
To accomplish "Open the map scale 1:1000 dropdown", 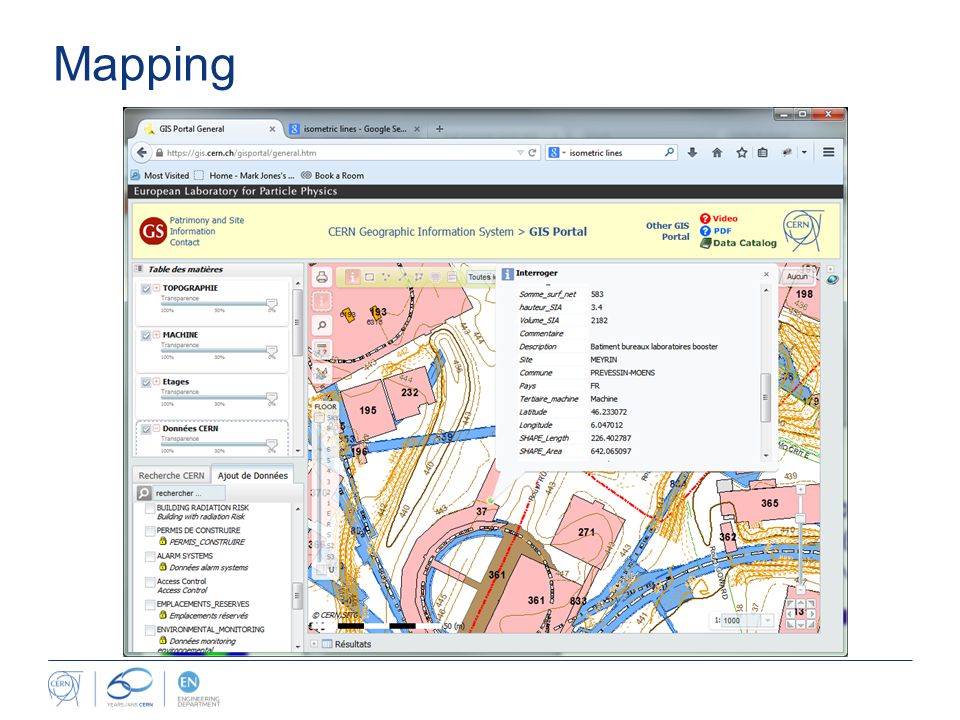I will (x=767, y=620).
